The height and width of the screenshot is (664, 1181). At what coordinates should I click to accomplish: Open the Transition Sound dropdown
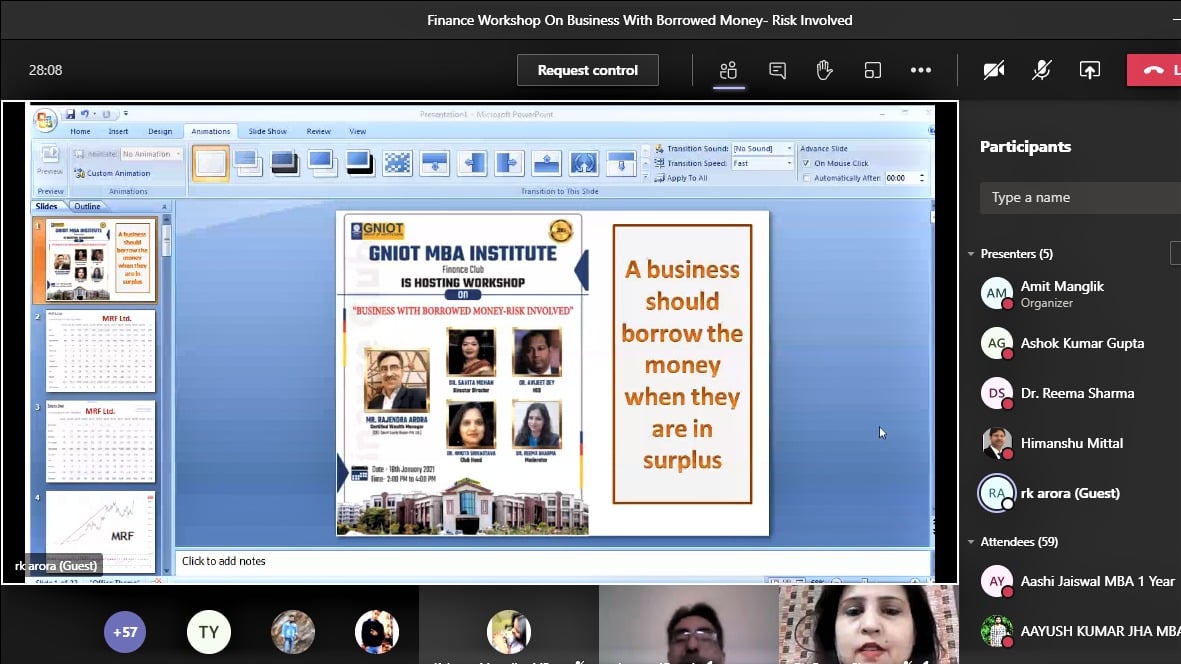click(789, 149)
